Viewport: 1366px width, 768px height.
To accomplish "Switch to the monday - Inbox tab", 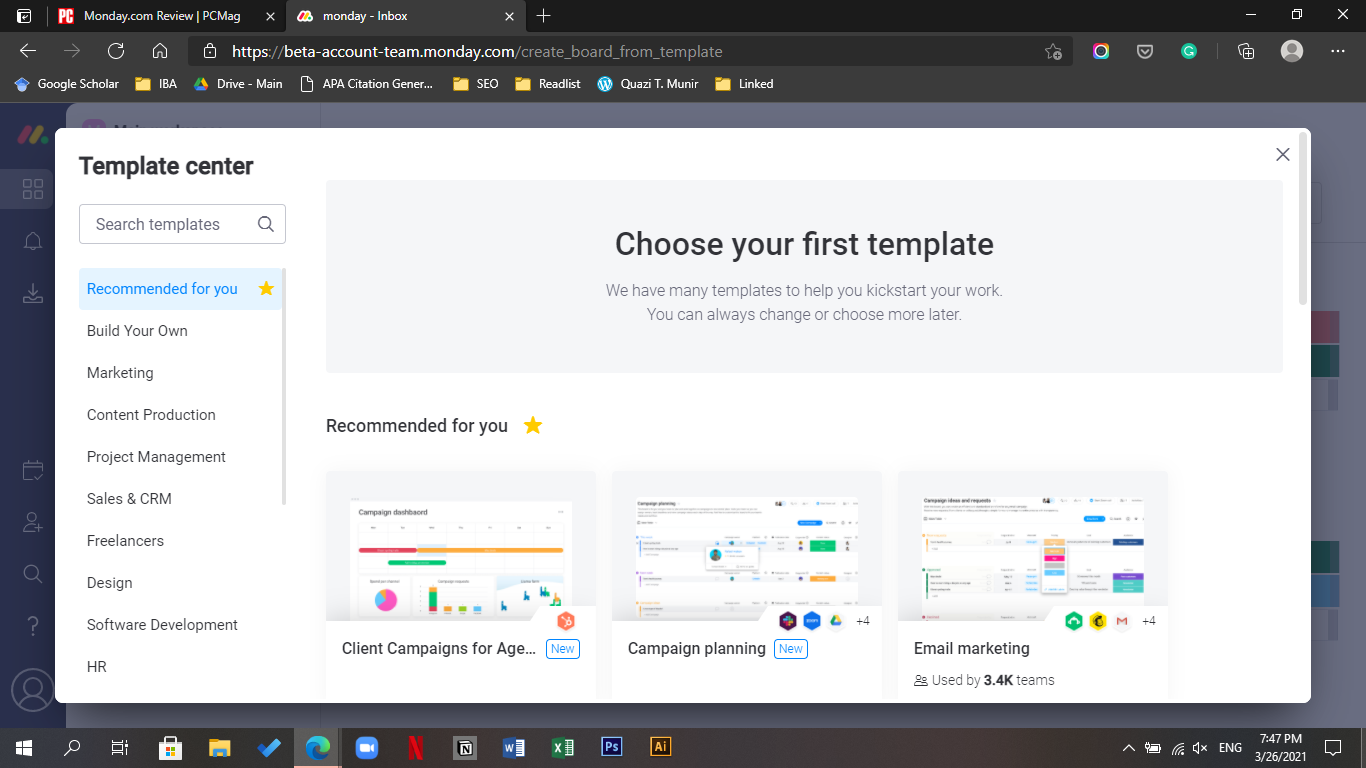I will coord(405,16).
